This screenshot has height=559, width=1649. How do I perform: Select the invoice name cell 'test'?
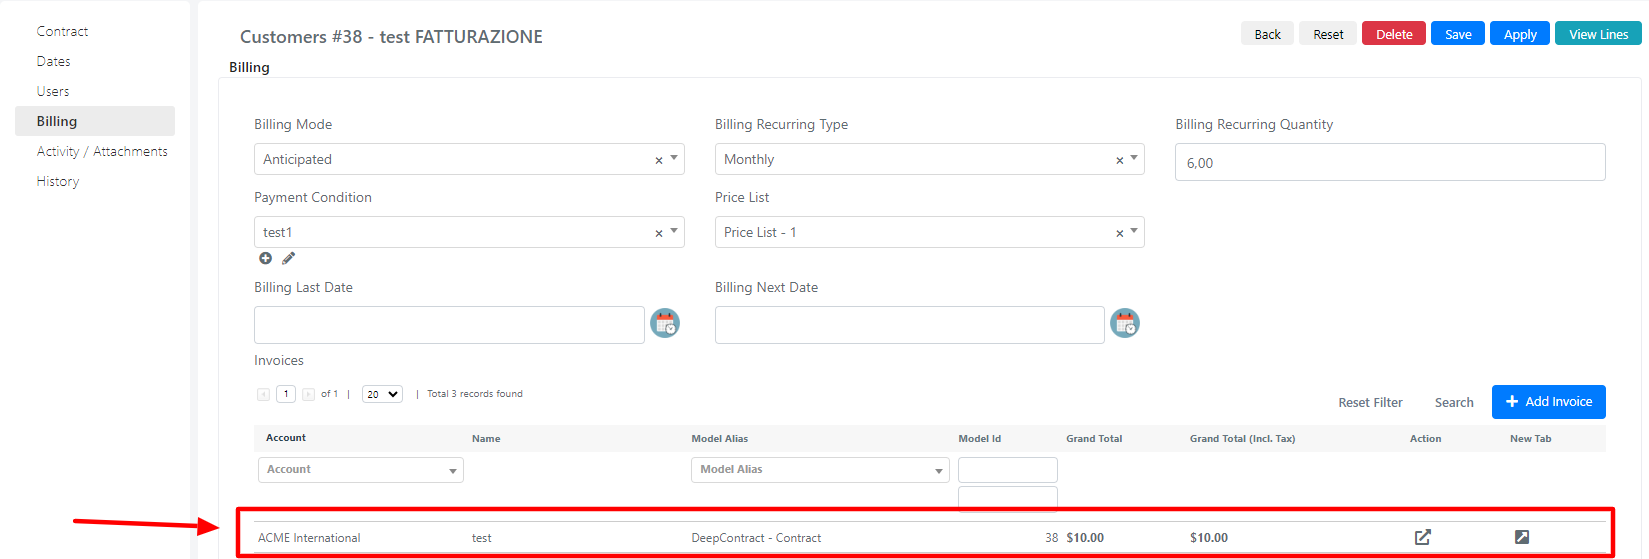[482, 538]
